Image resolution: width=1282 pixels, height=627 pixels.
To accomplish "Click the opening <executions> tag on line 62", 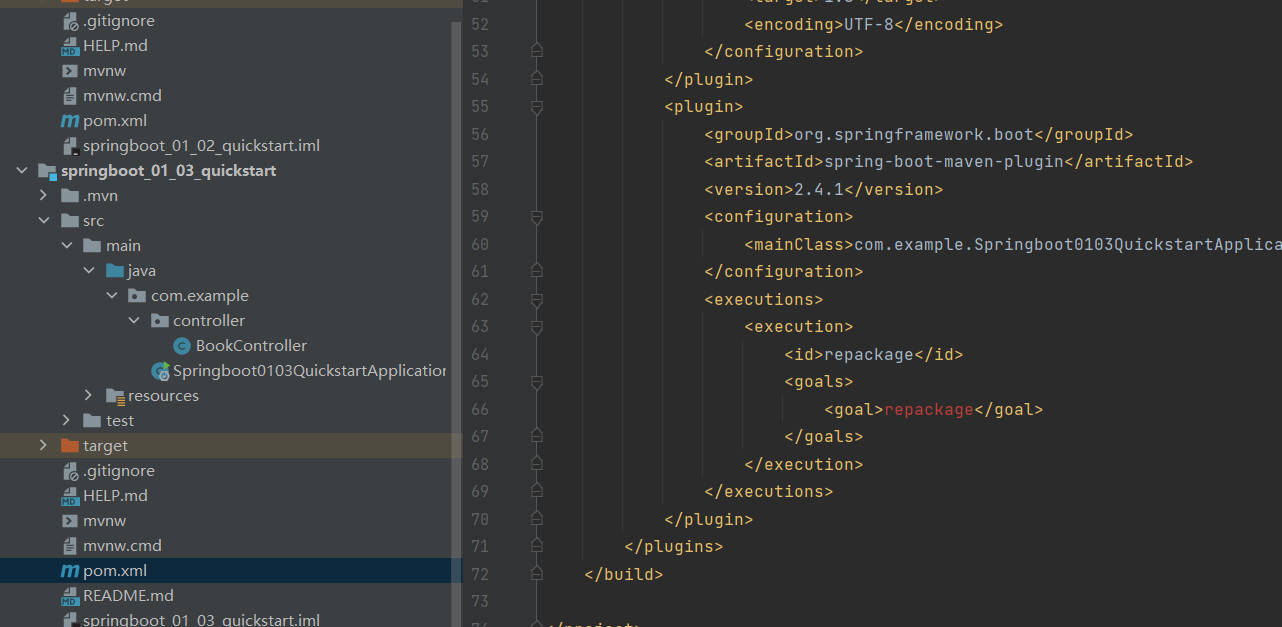I will tap(763, 299).
